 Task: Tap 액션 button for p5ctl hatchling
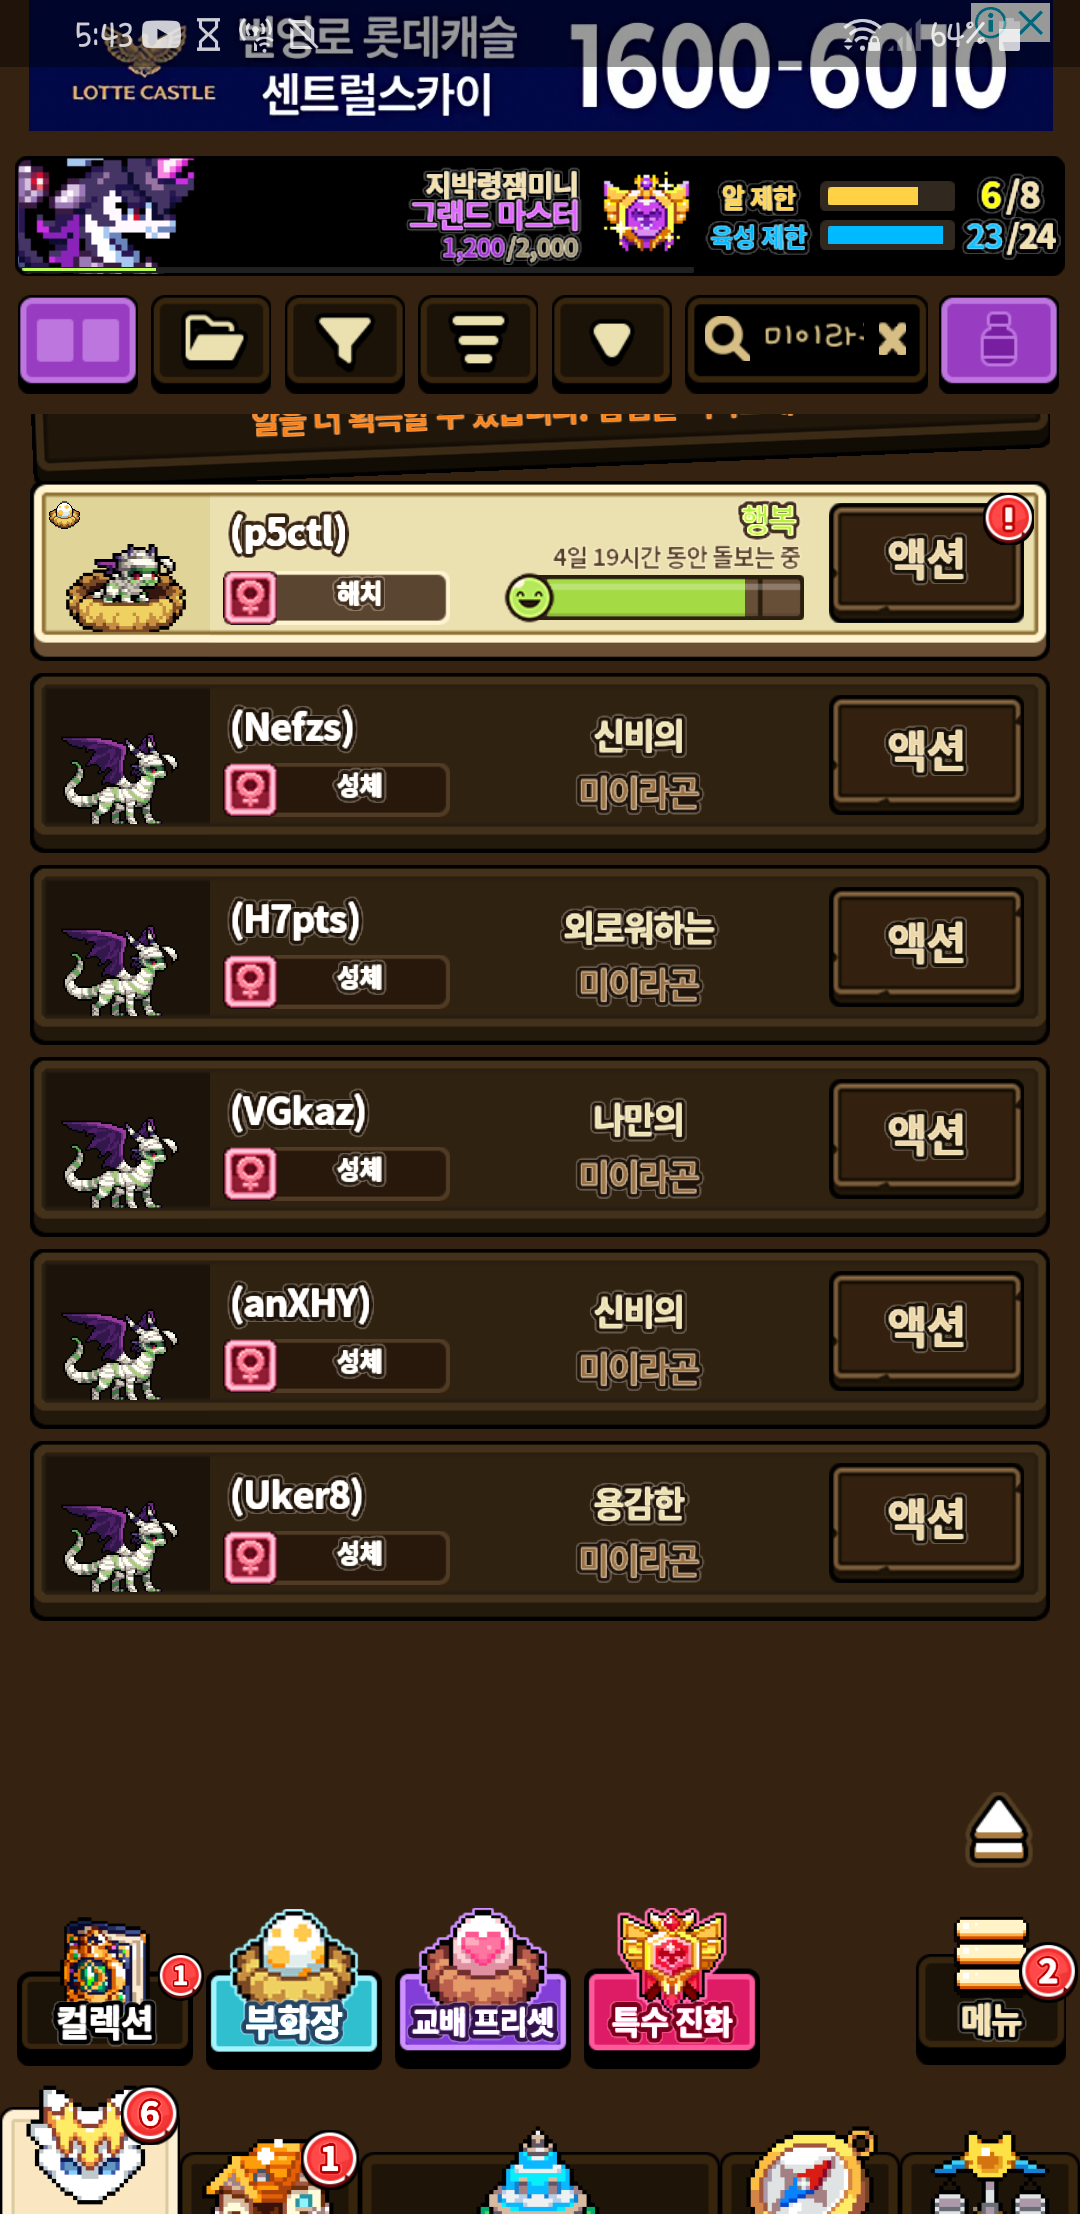pyautogui.click(x=927, y=559)
